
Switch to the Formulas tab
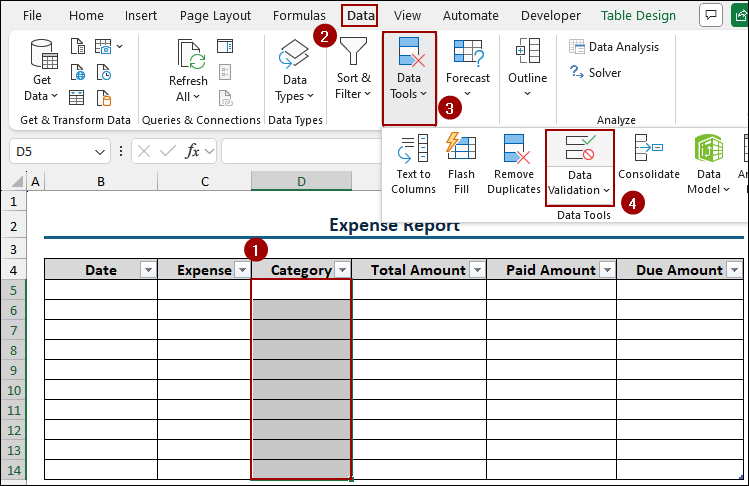coord(299,15)
